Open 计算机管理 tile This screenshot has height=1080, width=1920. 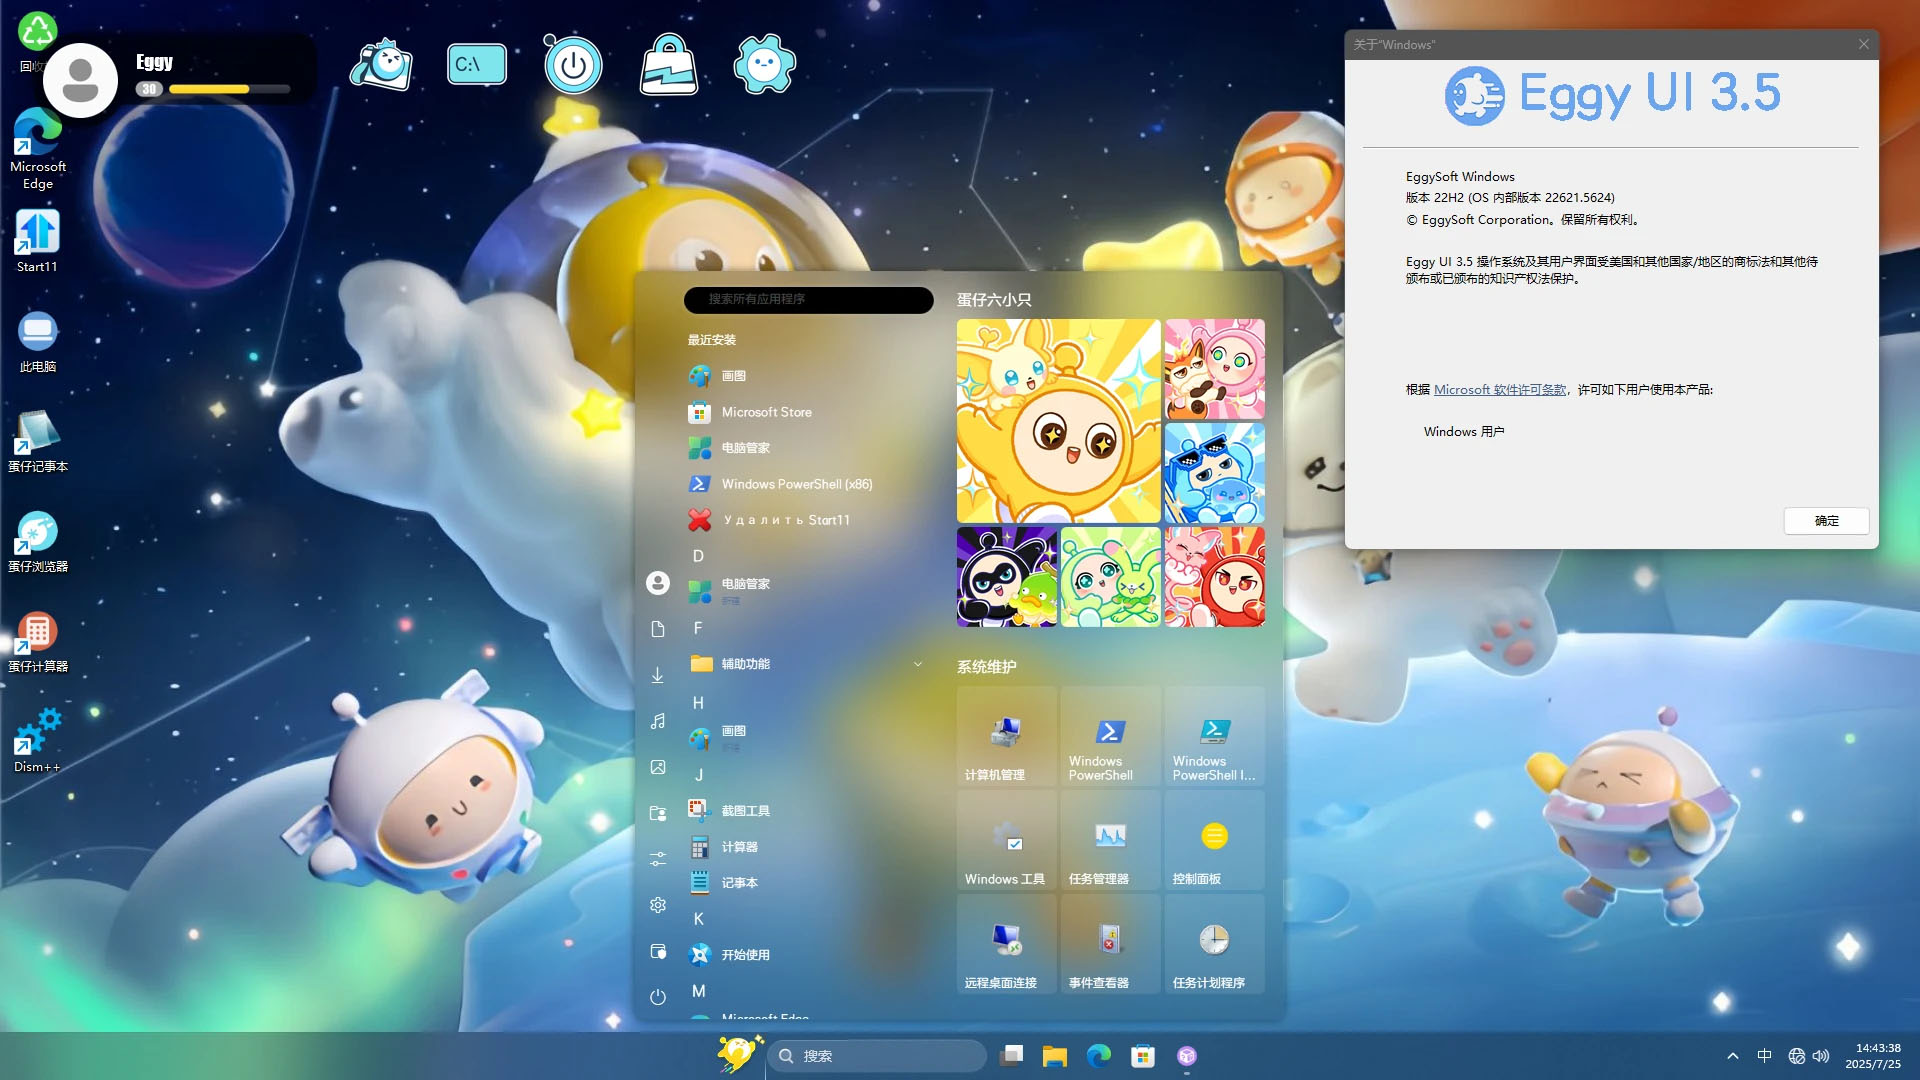[x=1007, y=736]
